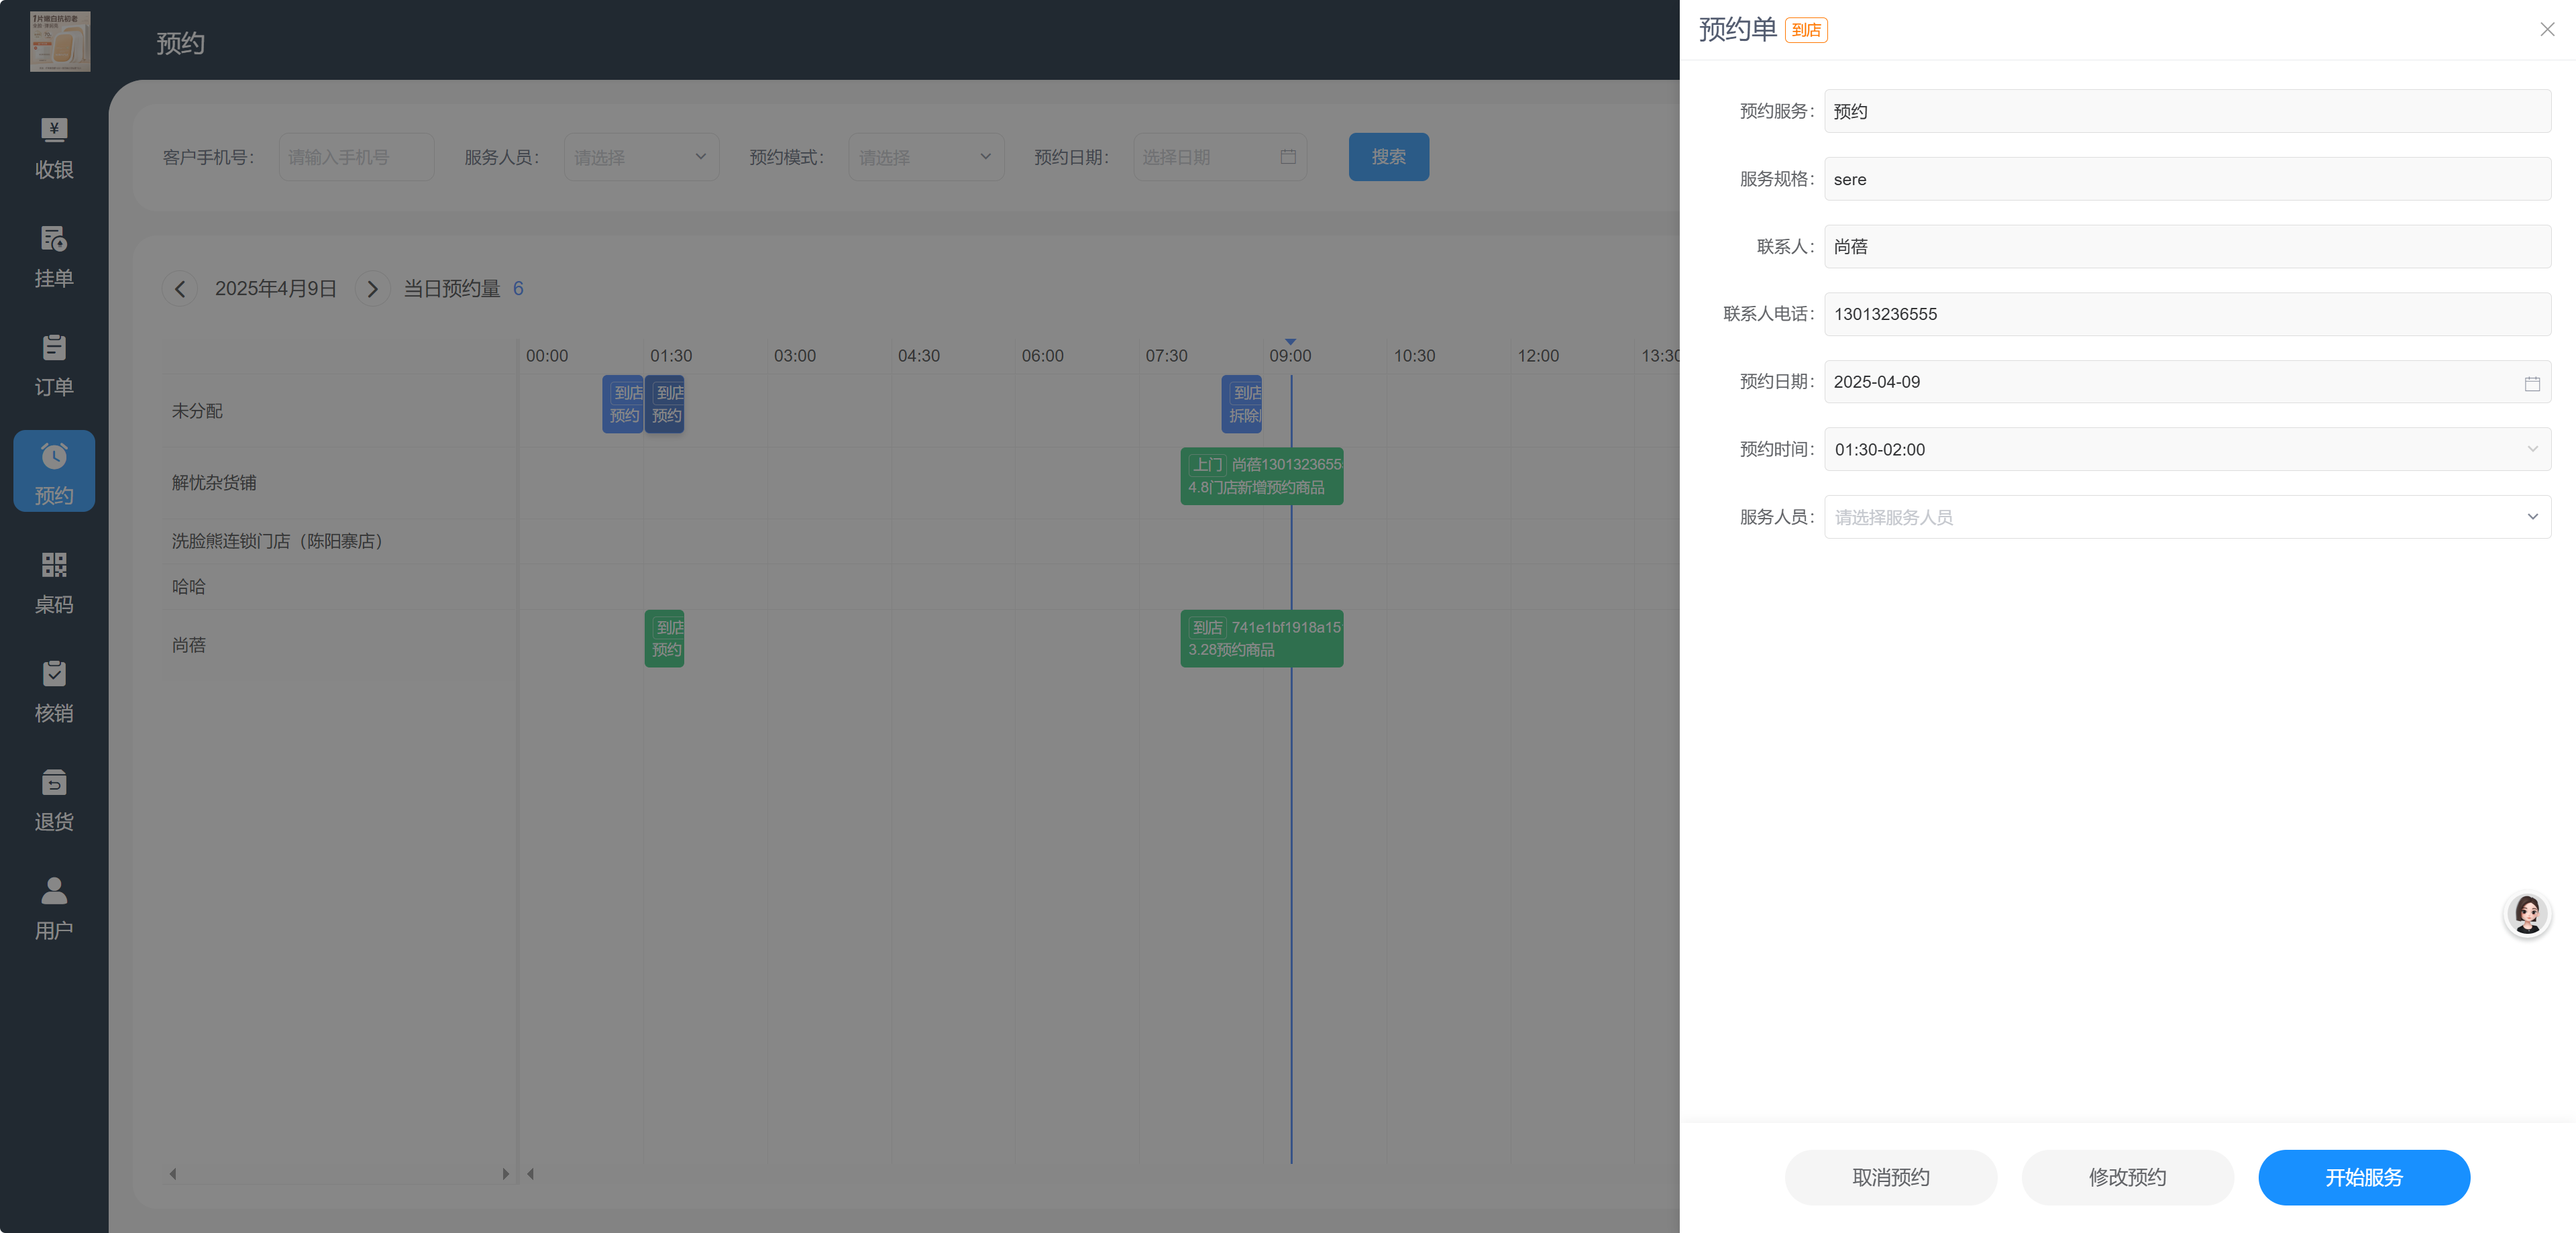
Task: Click the 尚蓓 staff row label
Action: tap(188, 645)
